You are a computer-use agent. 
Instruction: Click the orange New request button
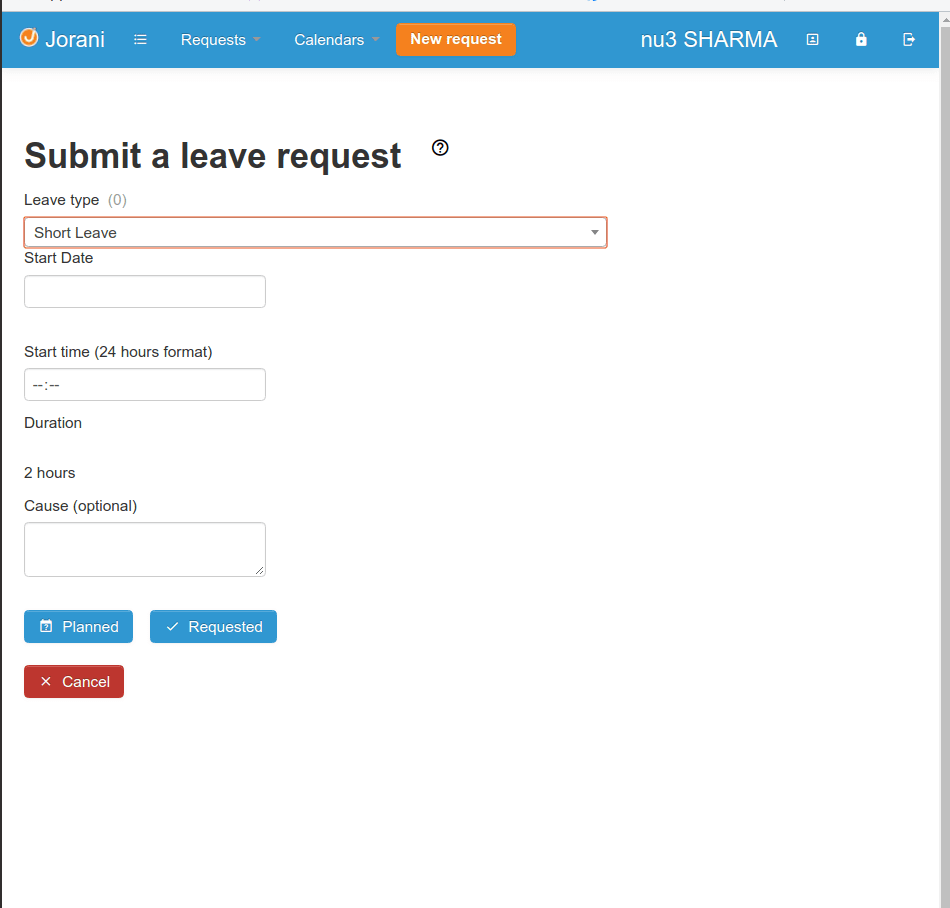(x=456, y=40)
